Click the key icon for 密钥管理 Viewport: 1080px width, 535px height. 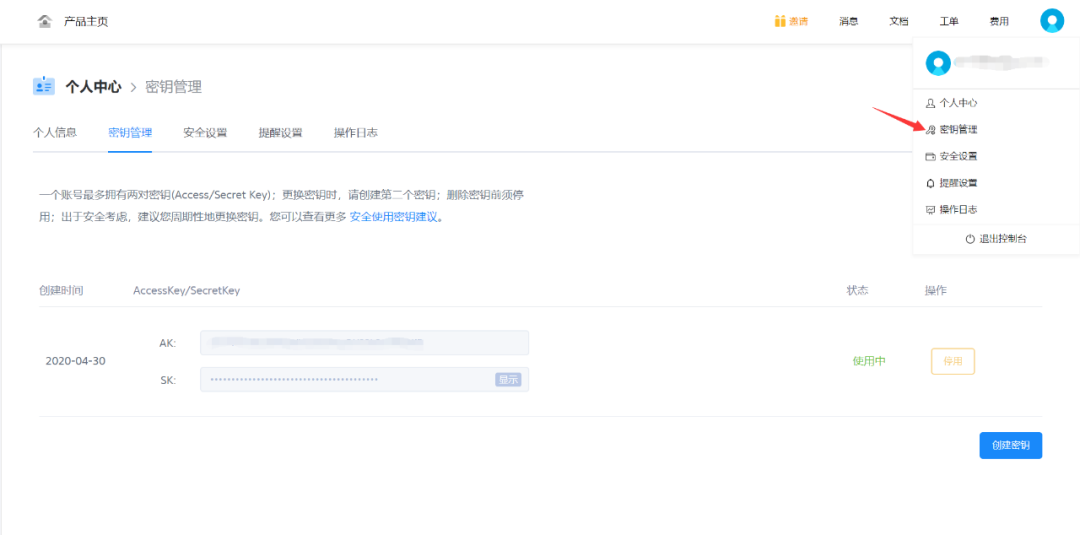coord(930,130)
